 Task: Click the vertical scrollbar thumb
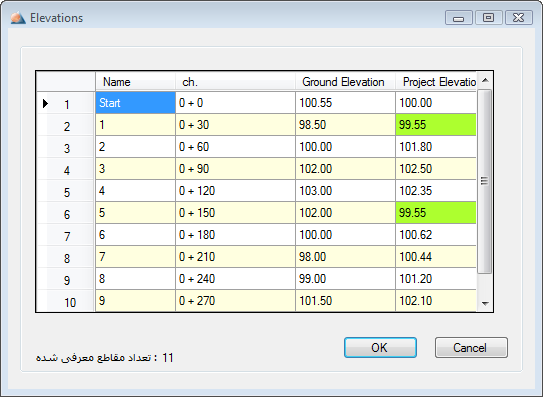(x=484, y=181)
